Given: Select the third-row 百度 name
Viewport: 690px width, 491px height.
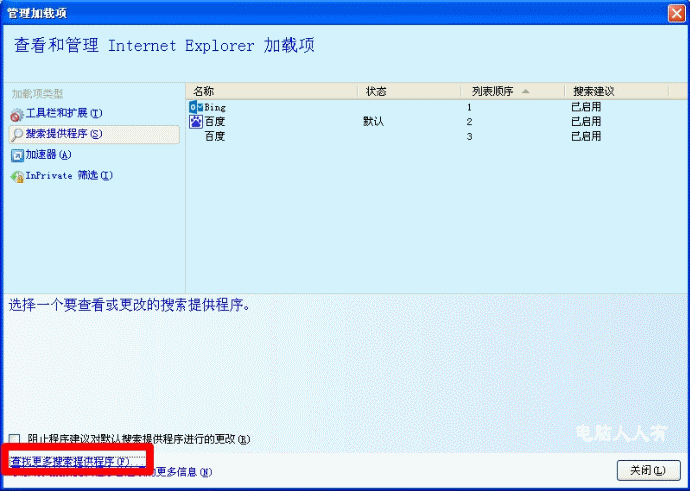Looking at the screenshot, I should coord(215,136).
